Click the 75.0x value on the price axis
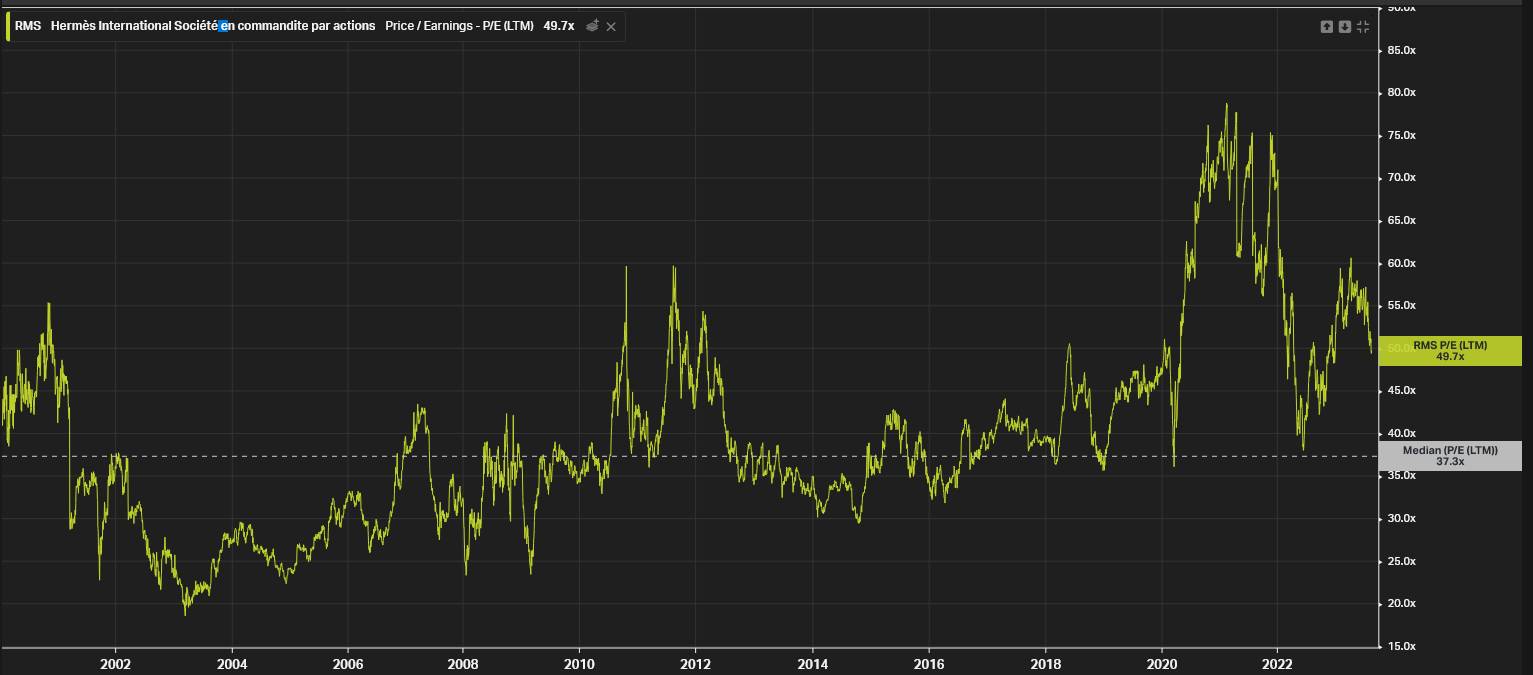Viewport: 1533px width, 675px height. [1400, 135]
